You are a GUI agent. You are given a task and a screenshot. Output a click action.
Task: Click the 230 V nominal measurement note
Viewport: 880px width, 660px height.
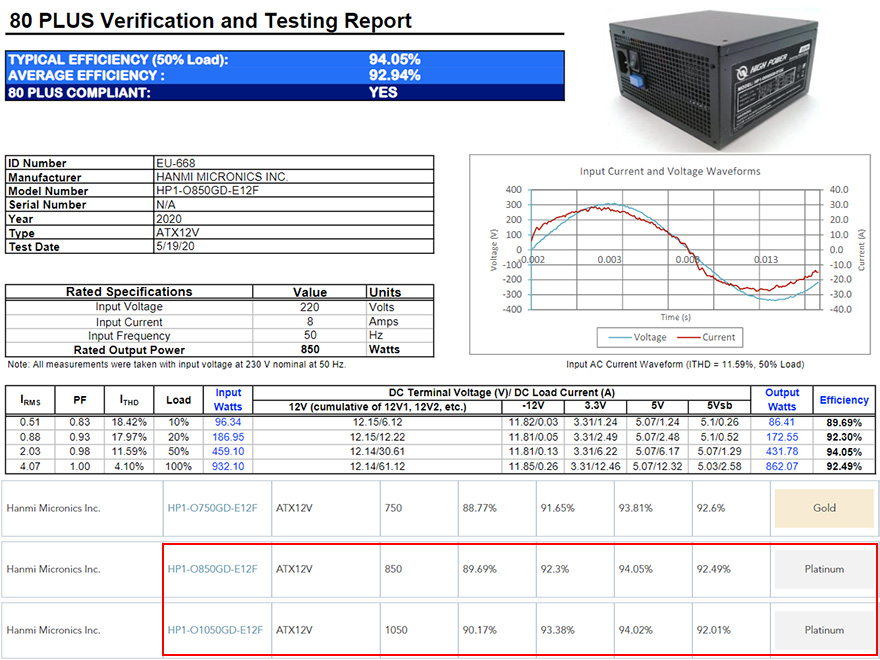177,364
